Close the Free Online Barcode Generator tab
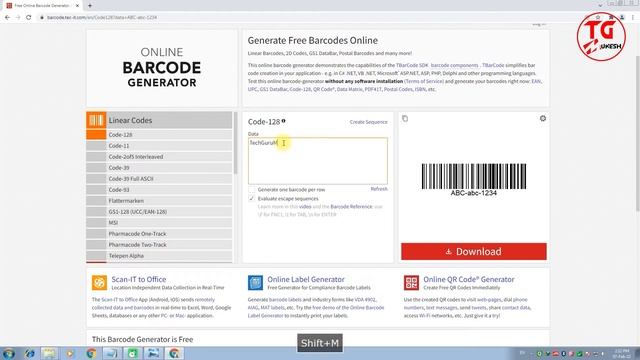The image size is (640, 360). 77,6
